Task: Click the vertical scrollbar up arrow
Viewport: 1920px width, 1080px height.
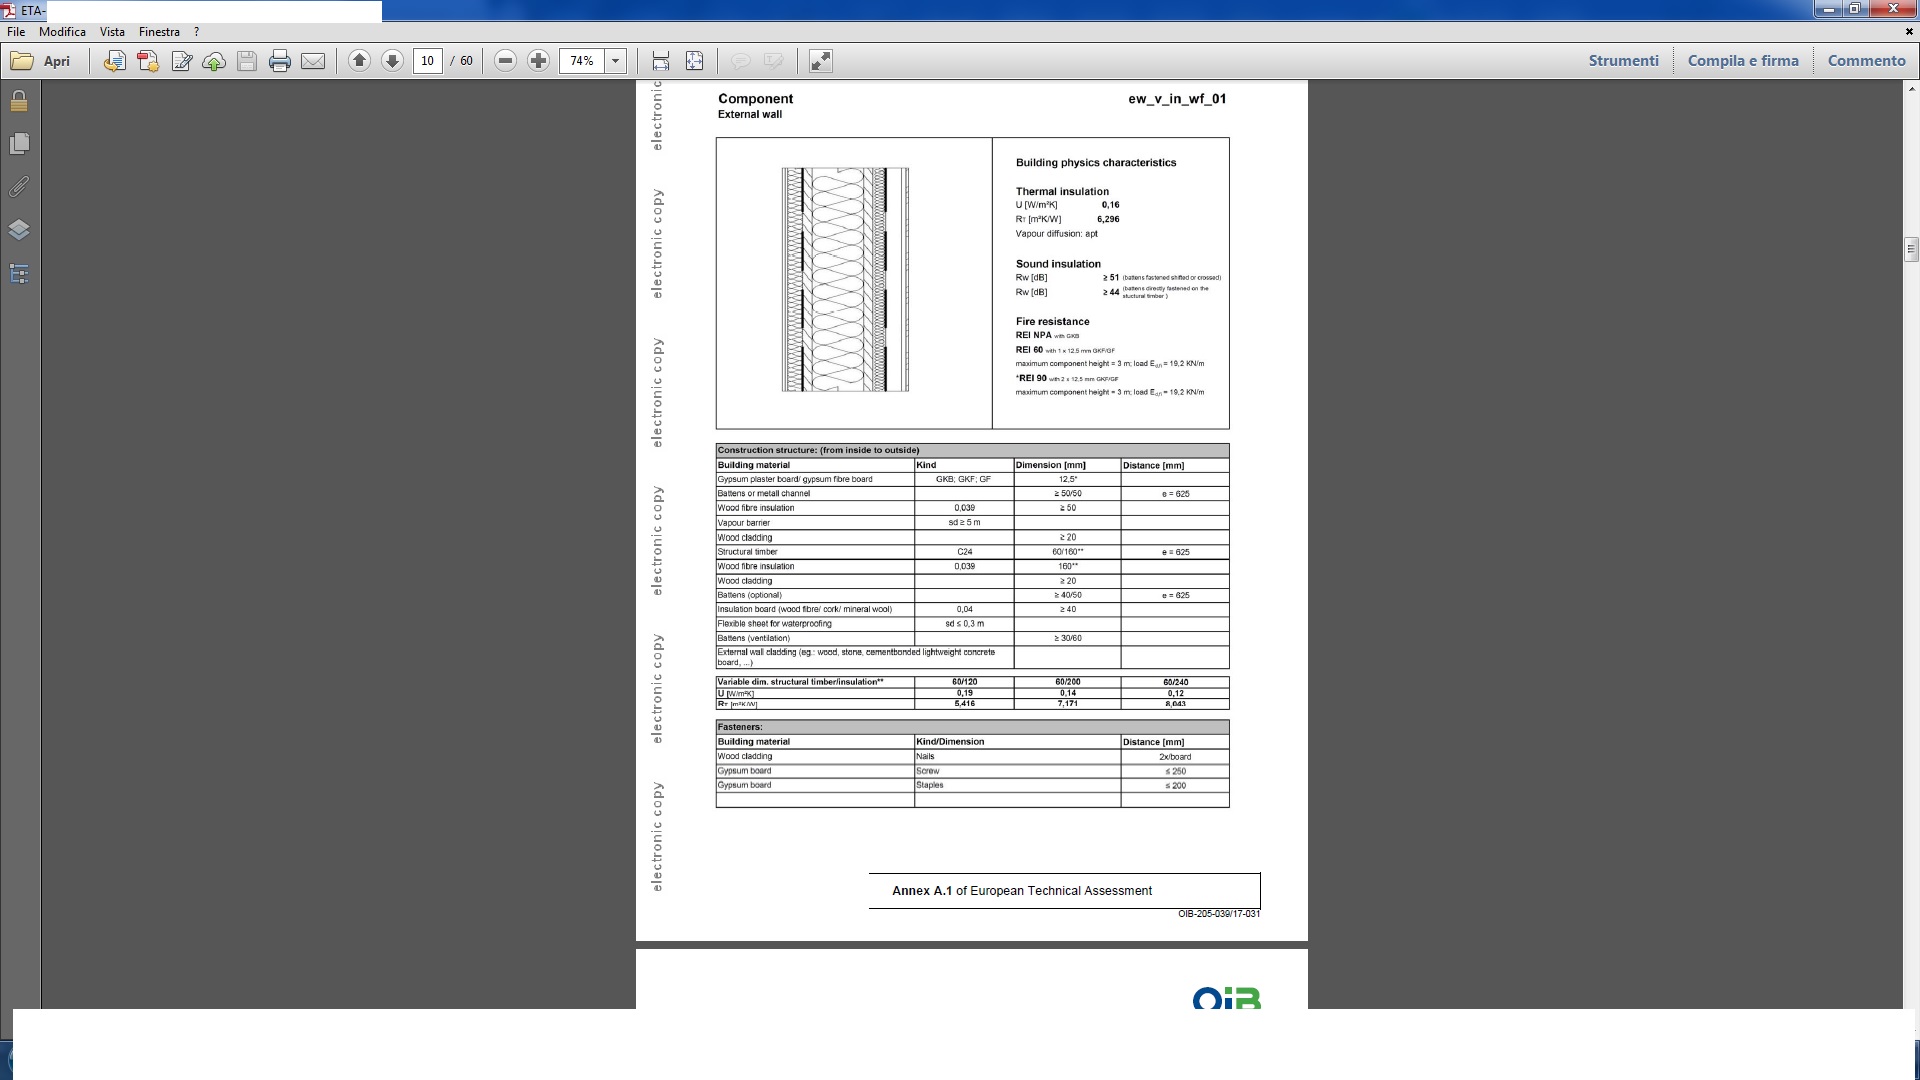Action: [1911, 88]
